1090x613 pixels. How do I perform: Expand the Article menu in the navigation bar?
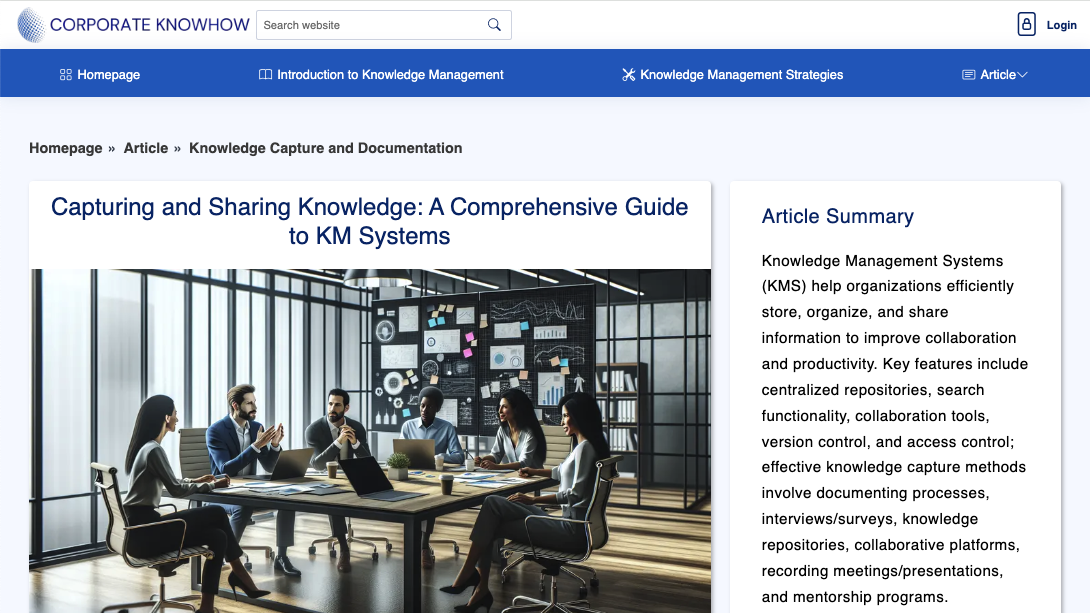pos(995,74)
